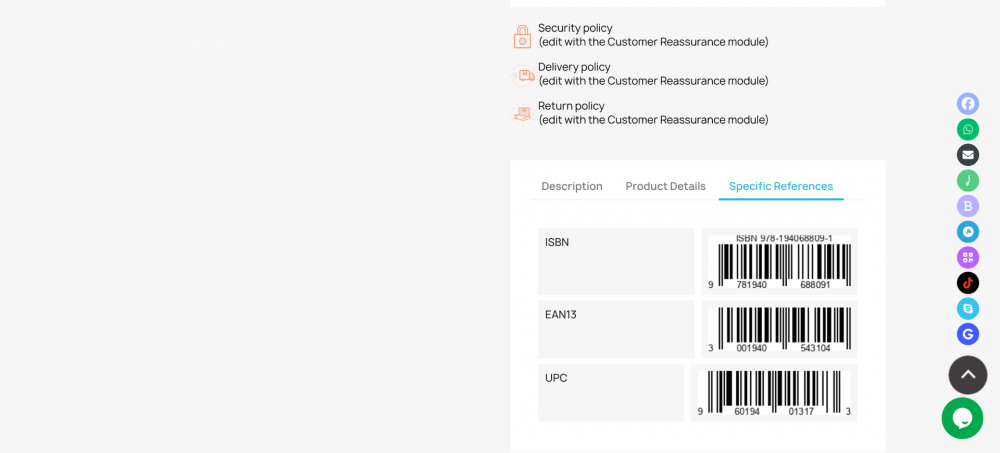Open the Skype contact icon
1000x453 pixels.
pyautogui.click(x=968, y=308)
